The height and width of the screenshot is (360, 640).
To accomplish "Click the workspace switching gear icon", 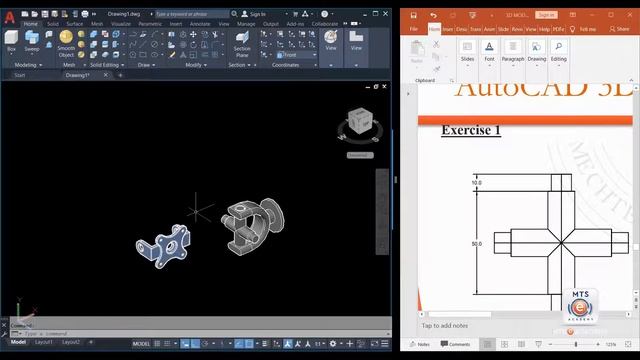I will coord(333,344).
